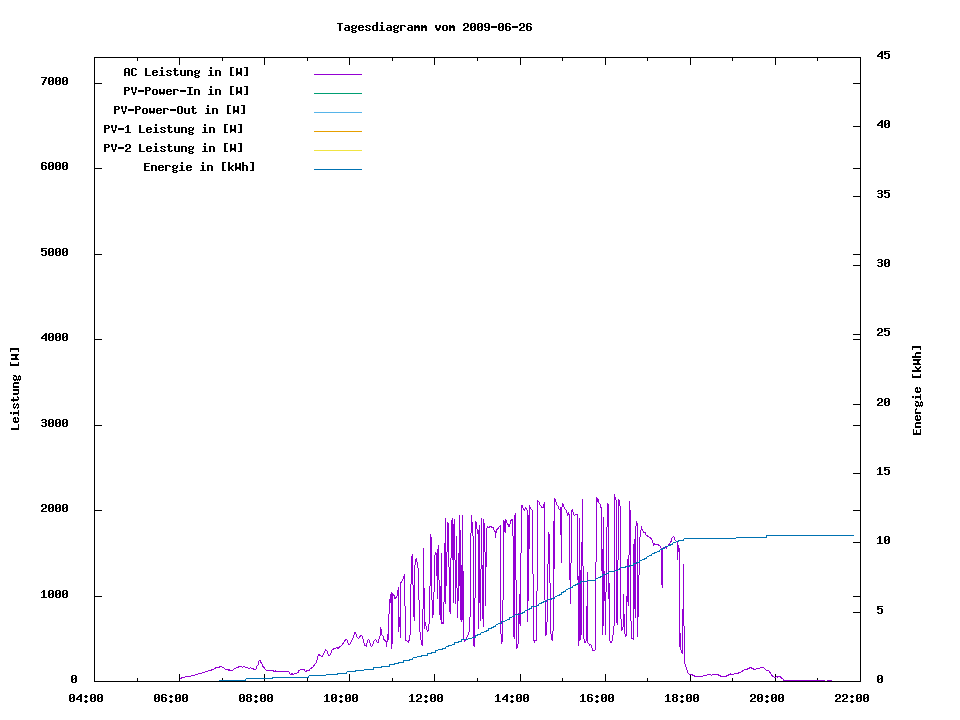Select the AC Leistung in [W] legend label
This screenshot has width=960, height=720.
pyautogui.click(x=186, y=72)
